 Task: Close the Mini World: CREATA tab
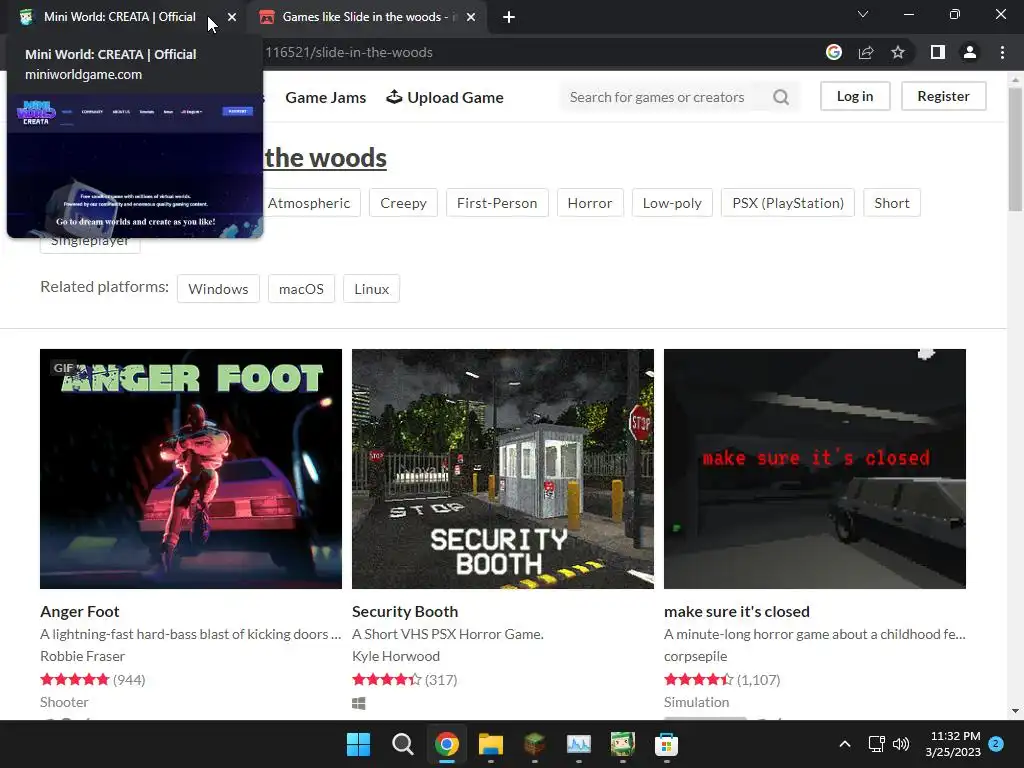(232, 18)
